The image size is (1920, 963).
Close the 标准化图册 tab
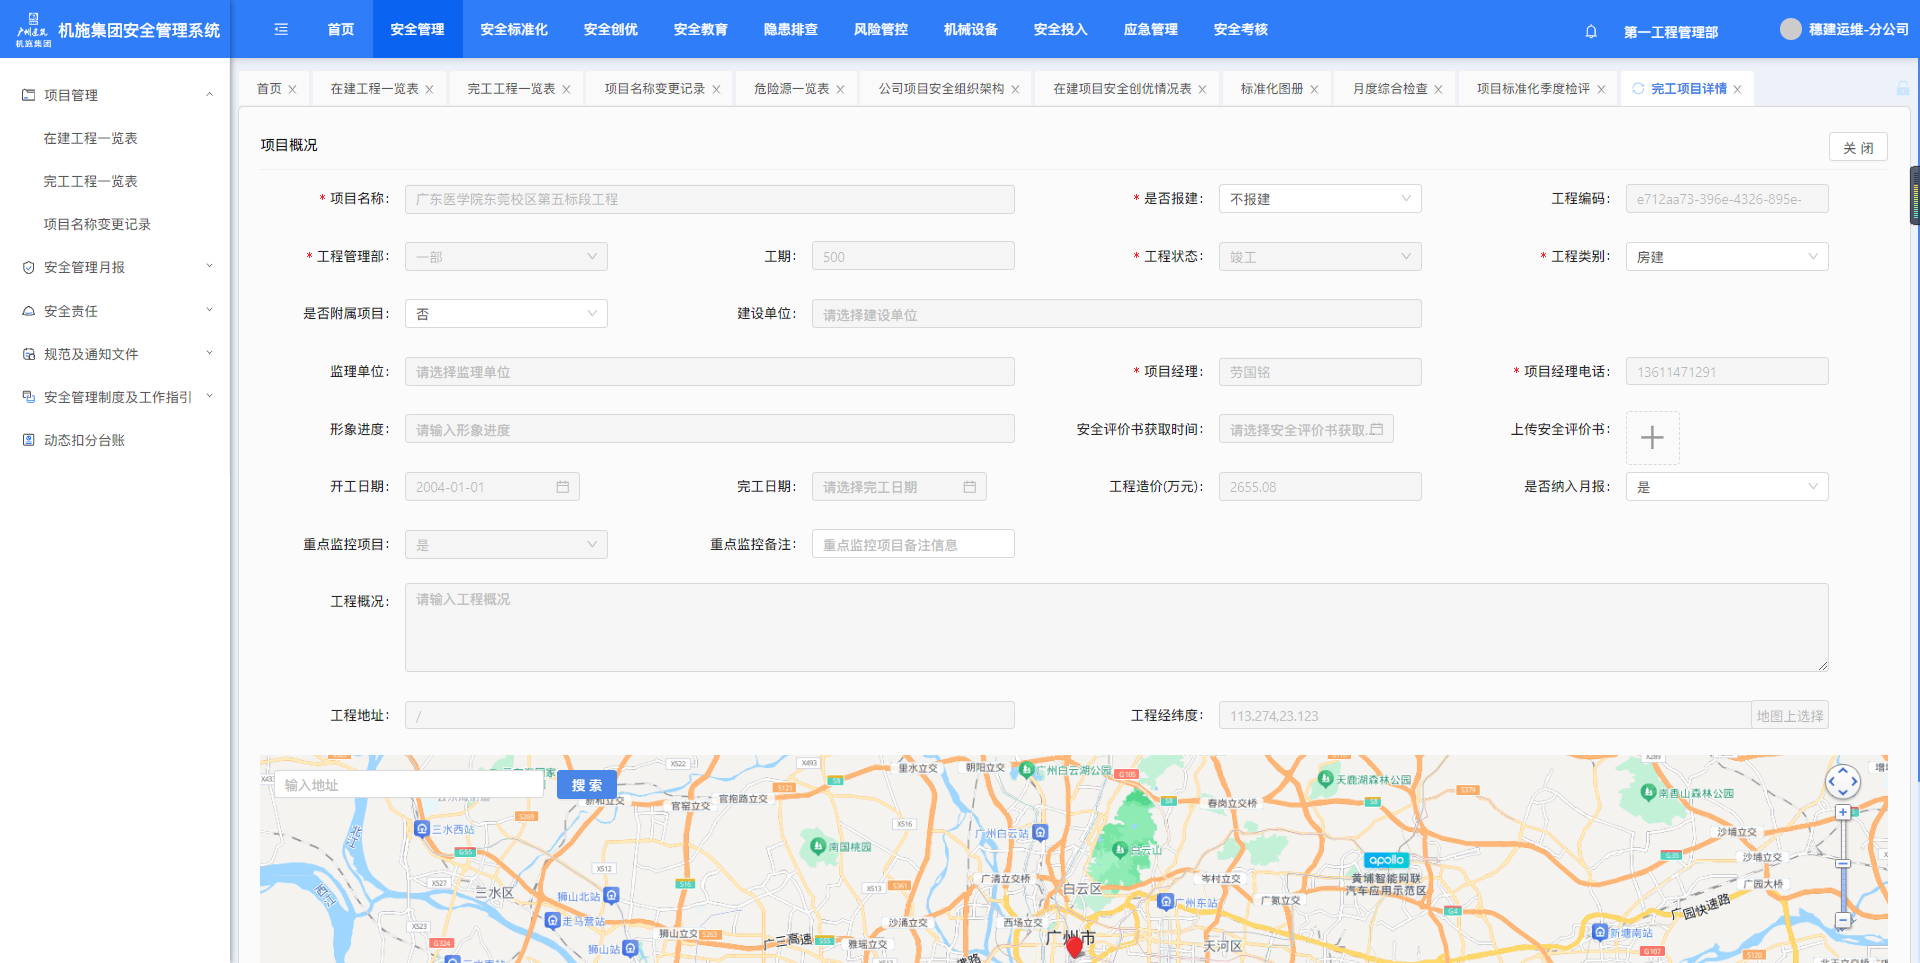point(1314,89)
